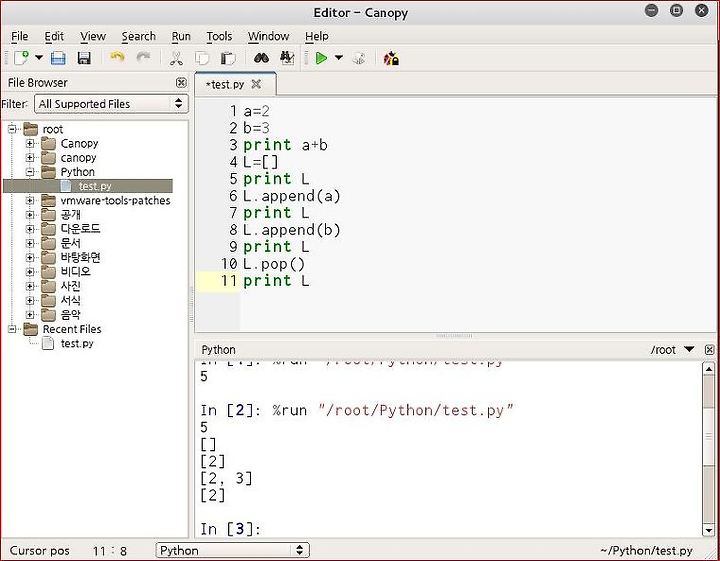The height and width of the screenshot is (561, 720).
Task: Open the View menu
Action: click(x=93, y=36)
